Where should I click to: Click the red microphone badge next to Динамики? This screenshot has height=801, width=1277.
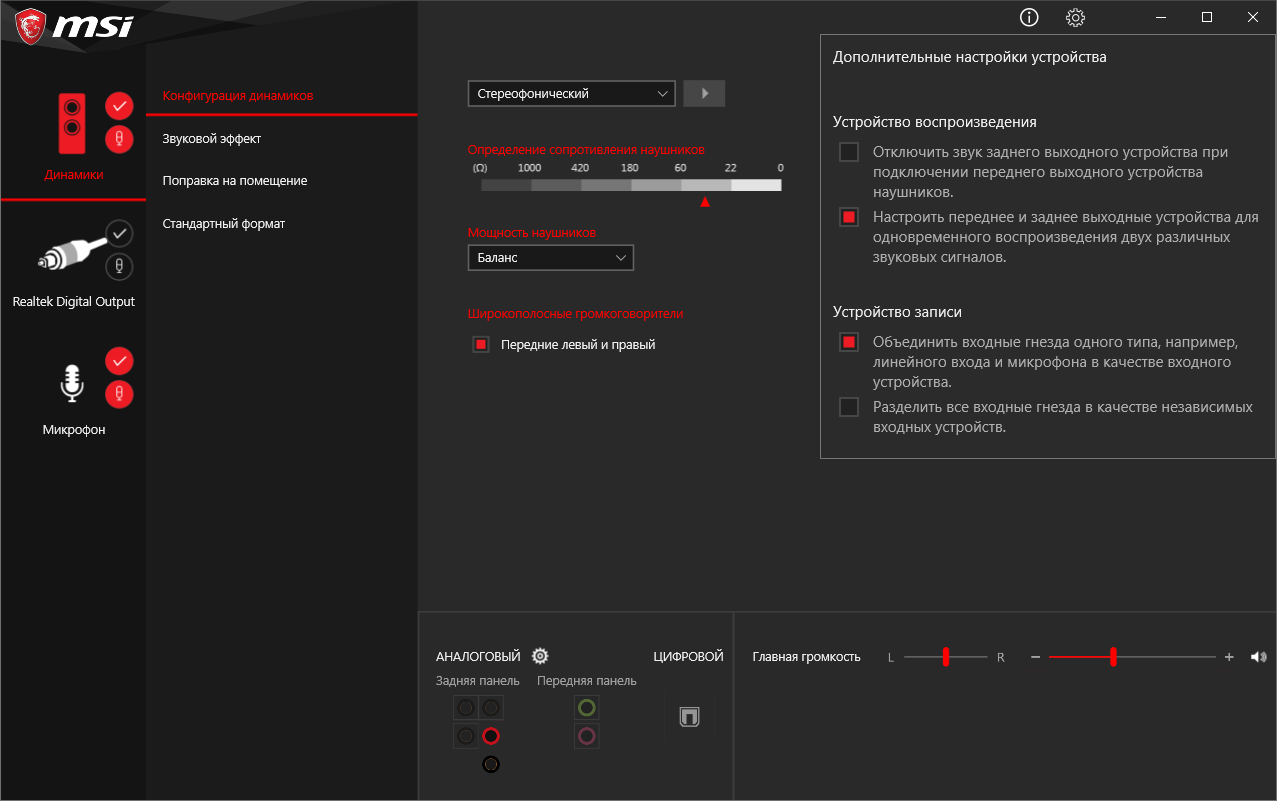(119, 139)
